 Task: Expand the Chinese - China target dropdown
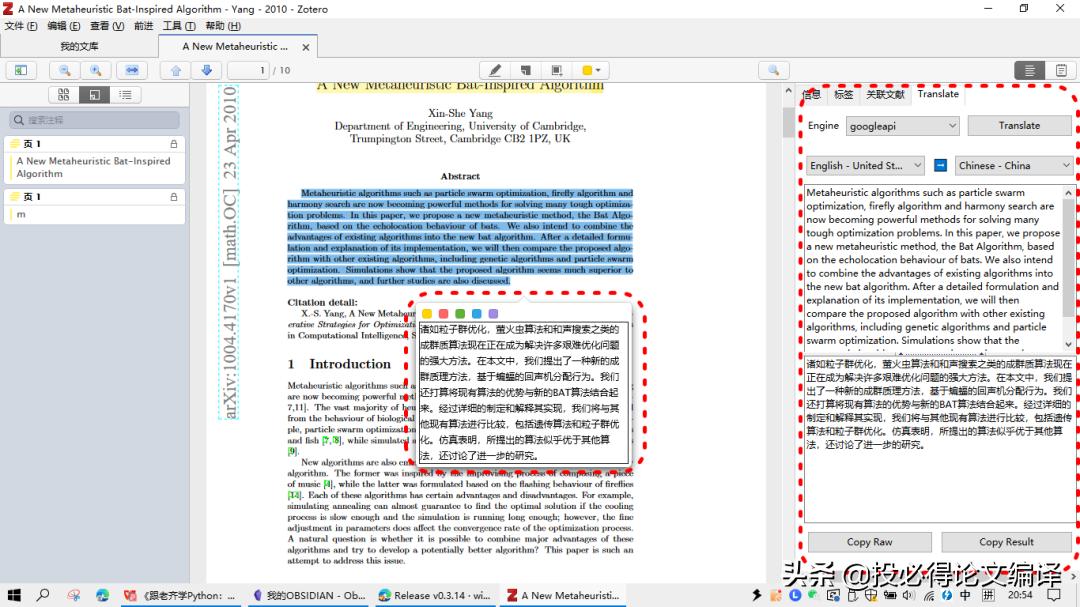[x=1012, y=165]
